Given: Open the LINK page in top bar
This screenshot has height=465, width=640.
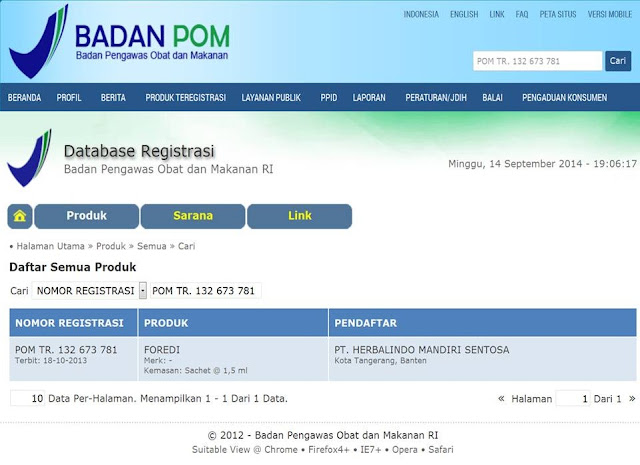Looking at the screenshot, I should pyautogui.click(x=497, y=14).
